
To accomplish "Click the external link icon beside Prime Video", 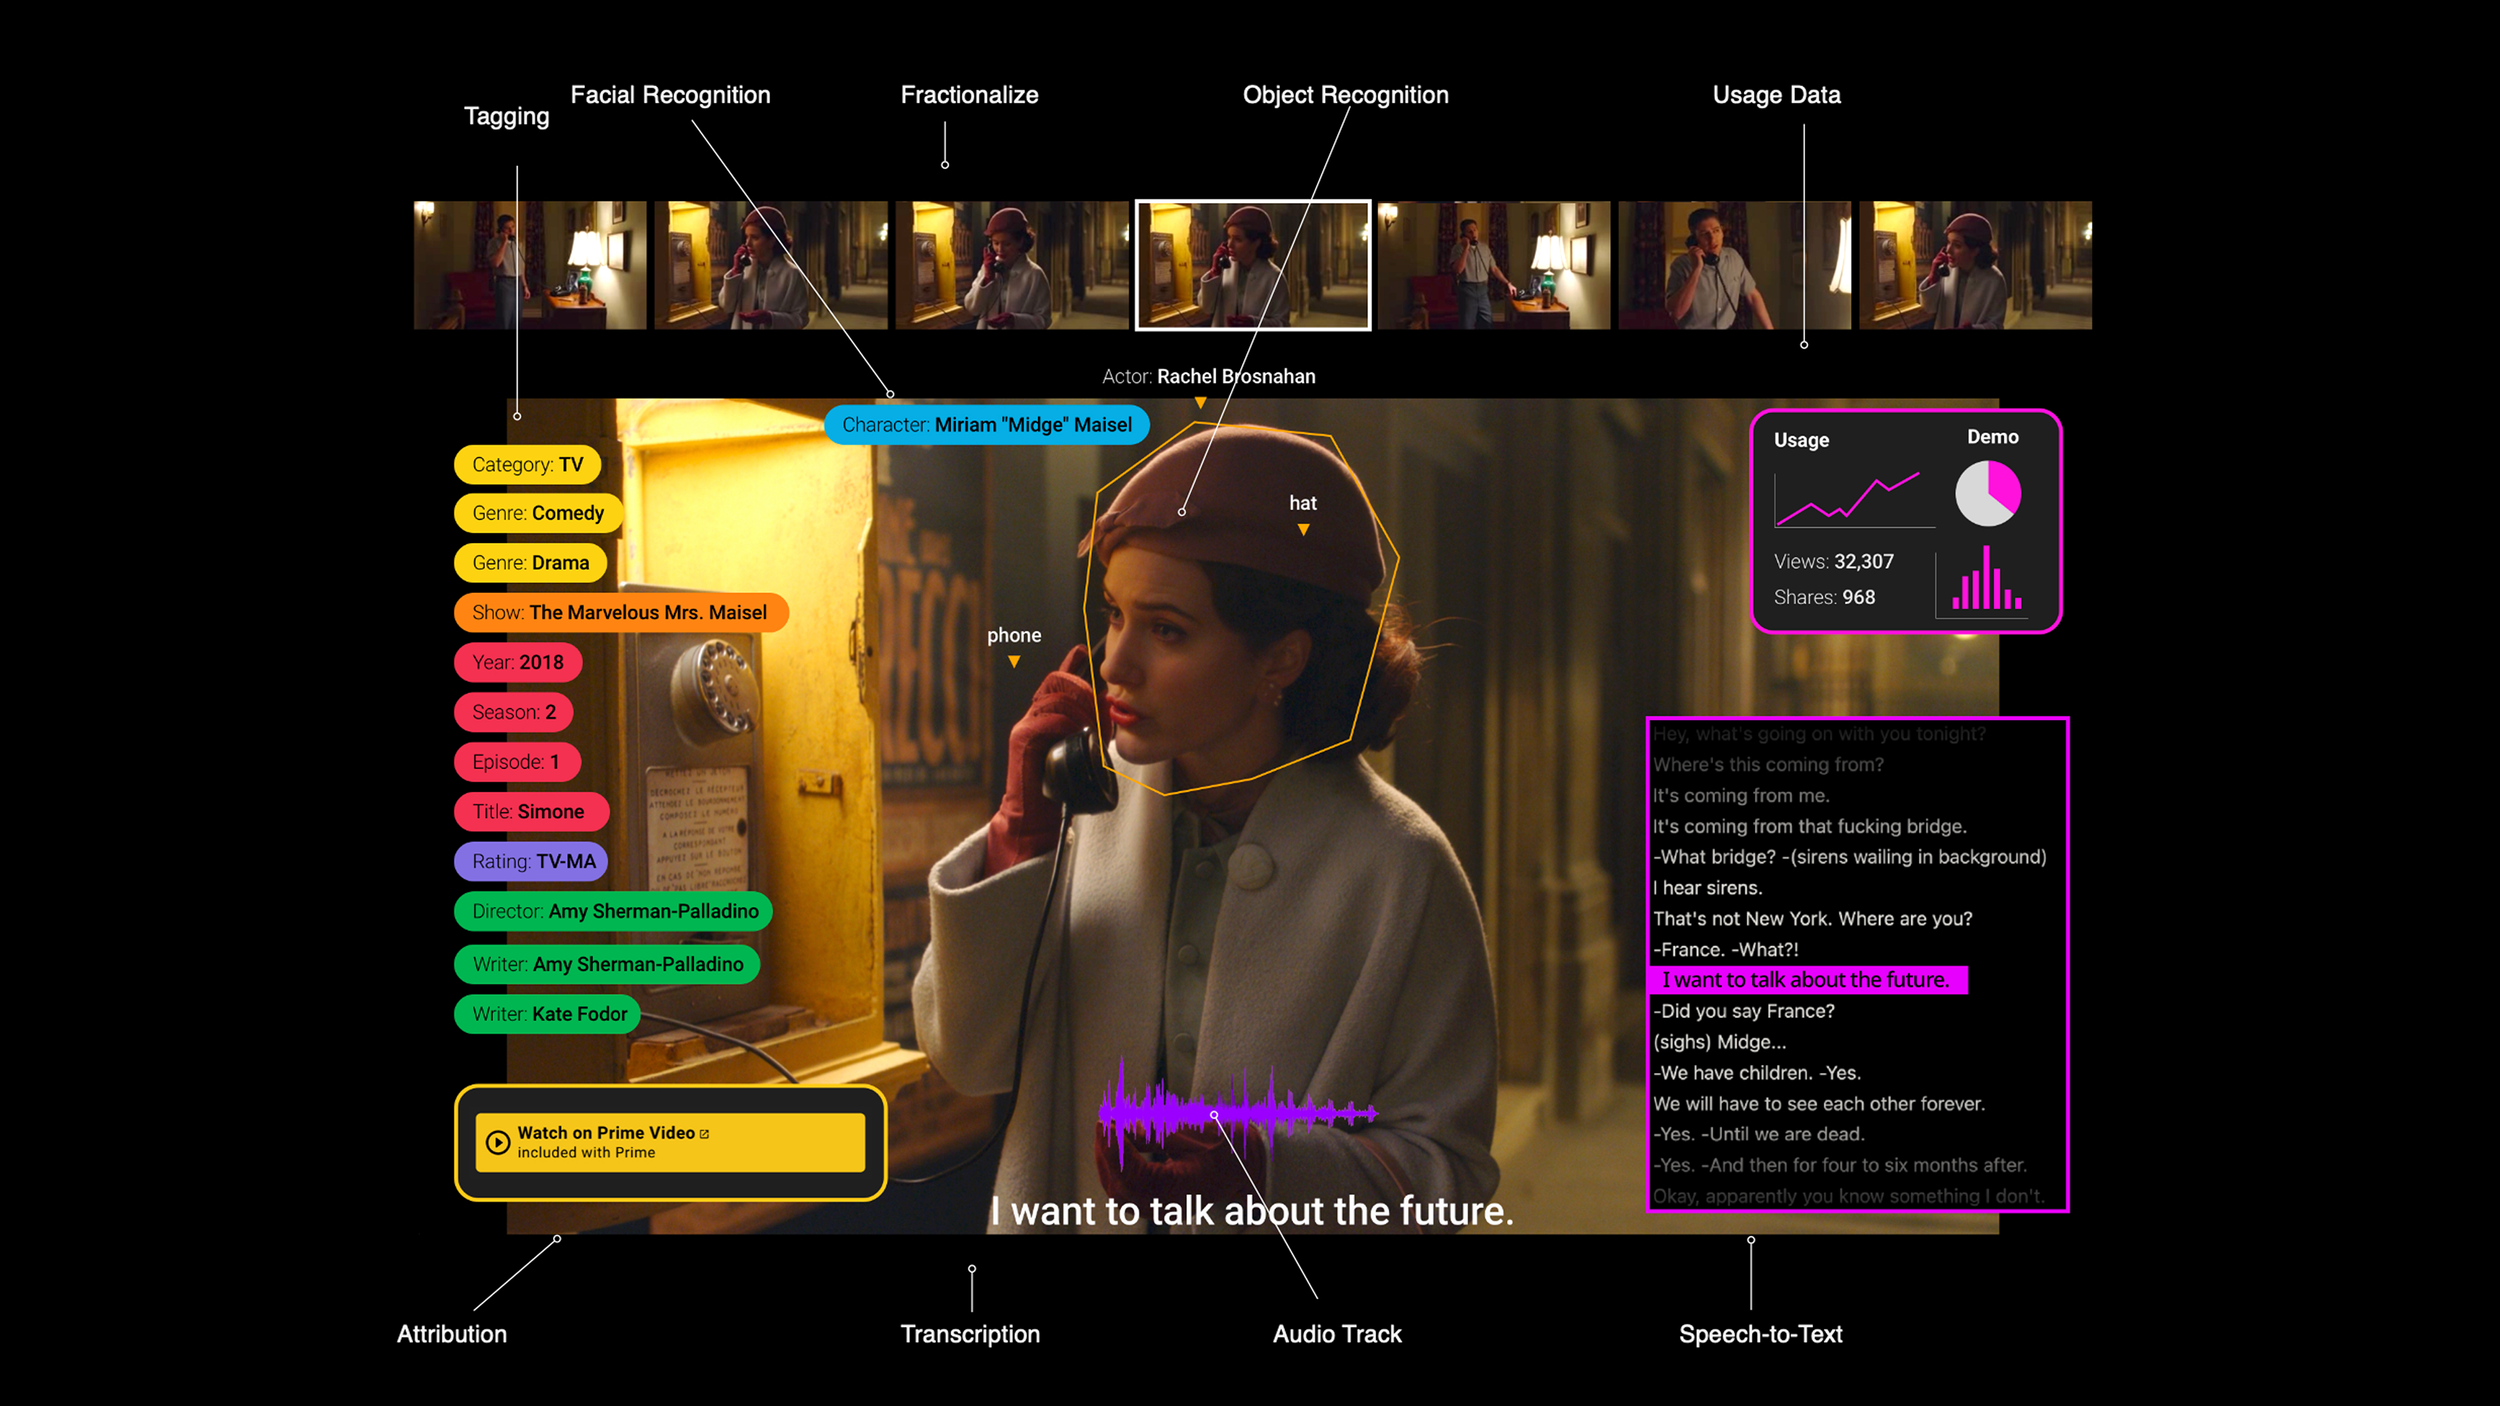I will point(705,1133).
